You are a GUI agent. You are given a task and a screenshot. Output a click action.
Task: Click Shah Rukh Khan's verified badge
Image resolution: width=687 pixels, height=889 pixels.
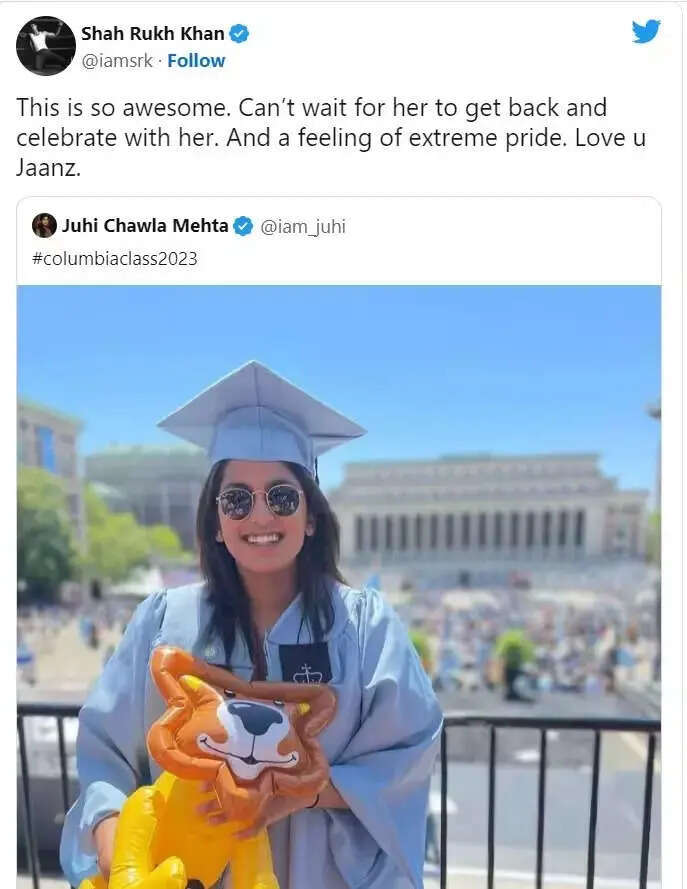click(239, 33)
